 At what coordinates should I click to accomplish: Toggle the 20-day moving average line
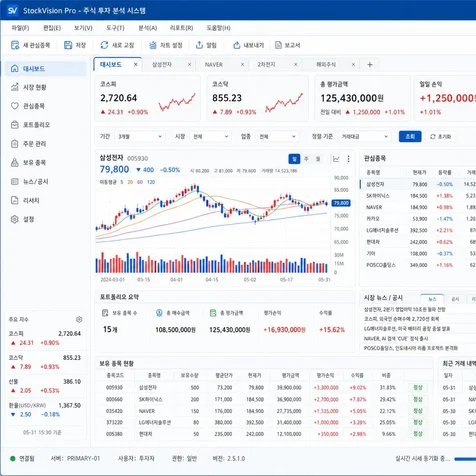[x=130, y=182]
